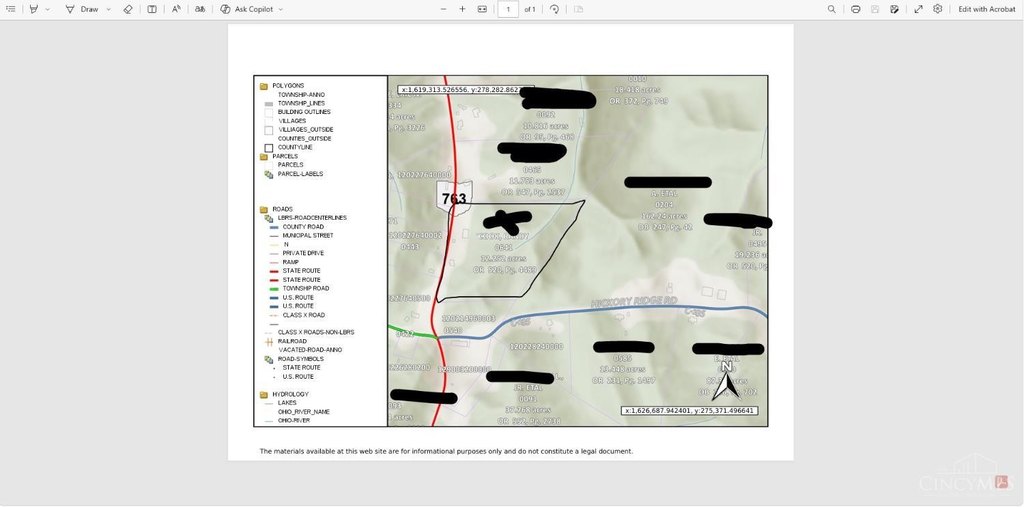Toggle fit to width
This screenshot has width=1024, height=507.
(x=482, y=9)
